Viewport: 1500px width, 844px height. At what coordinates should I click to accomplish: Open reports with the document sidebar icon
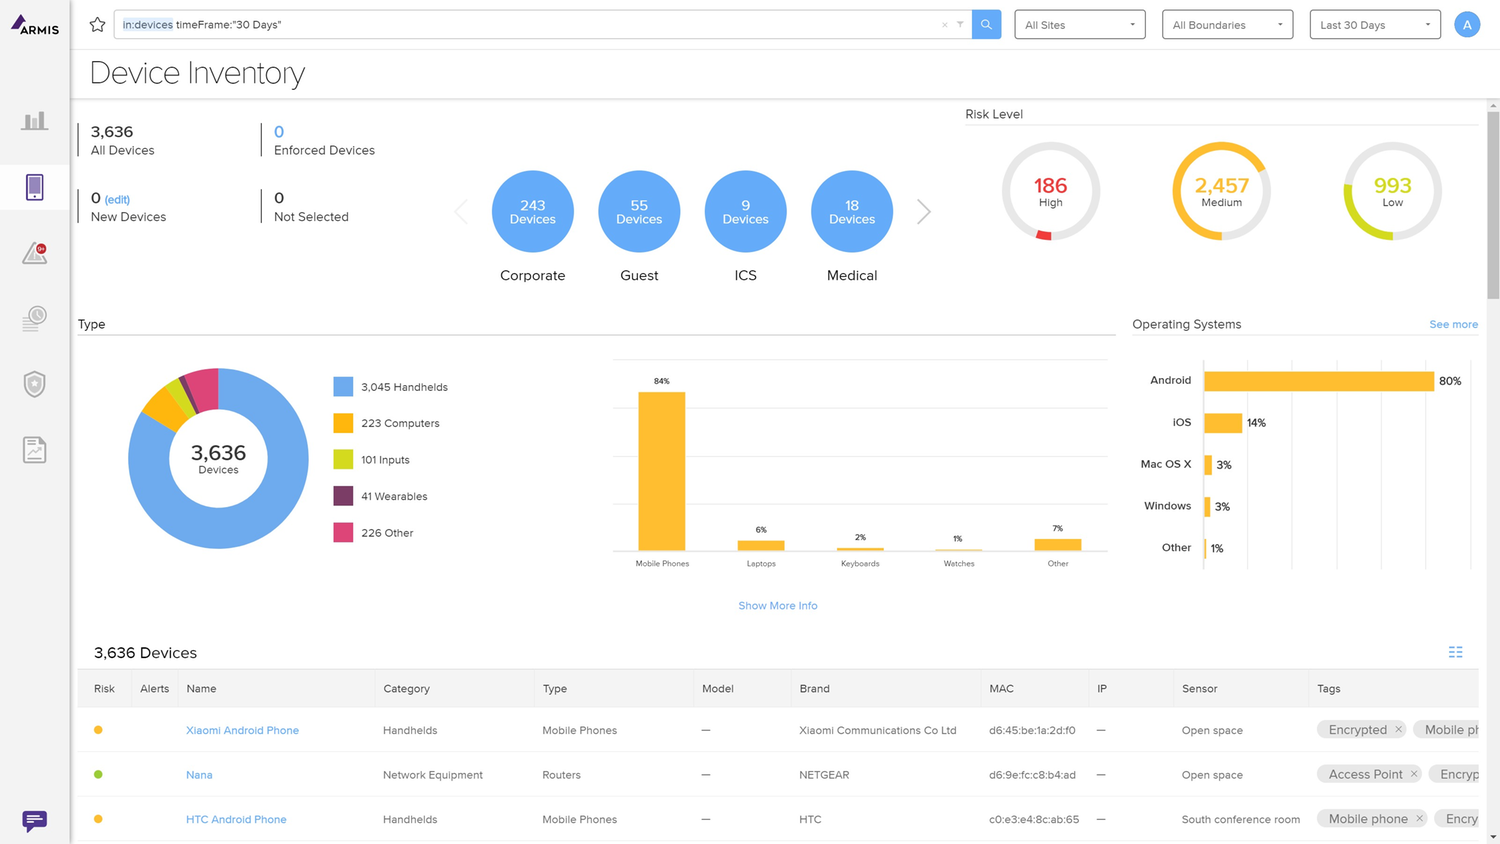click(x=34, y=449)
